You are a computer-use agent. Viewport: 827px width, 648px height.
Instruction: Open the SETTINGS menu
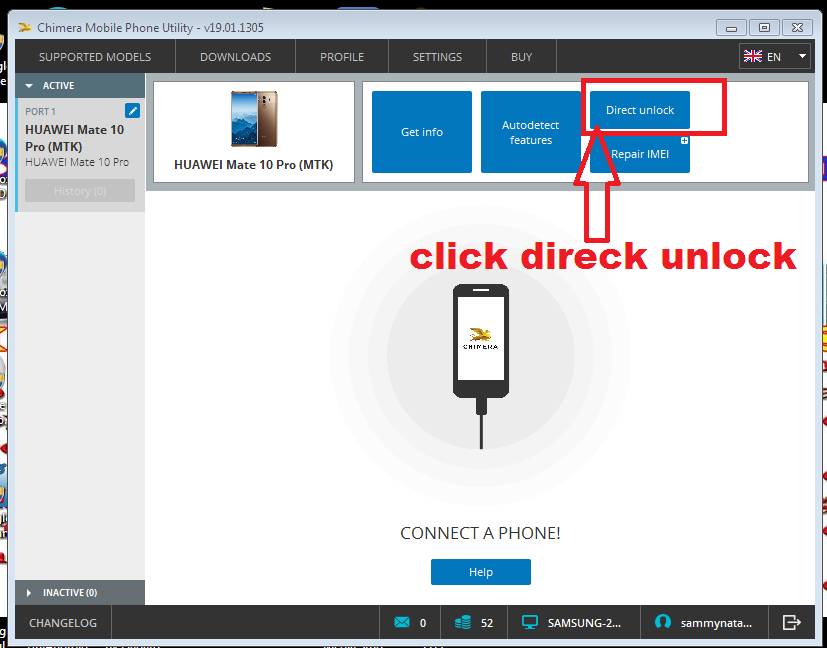pos(437,57)
